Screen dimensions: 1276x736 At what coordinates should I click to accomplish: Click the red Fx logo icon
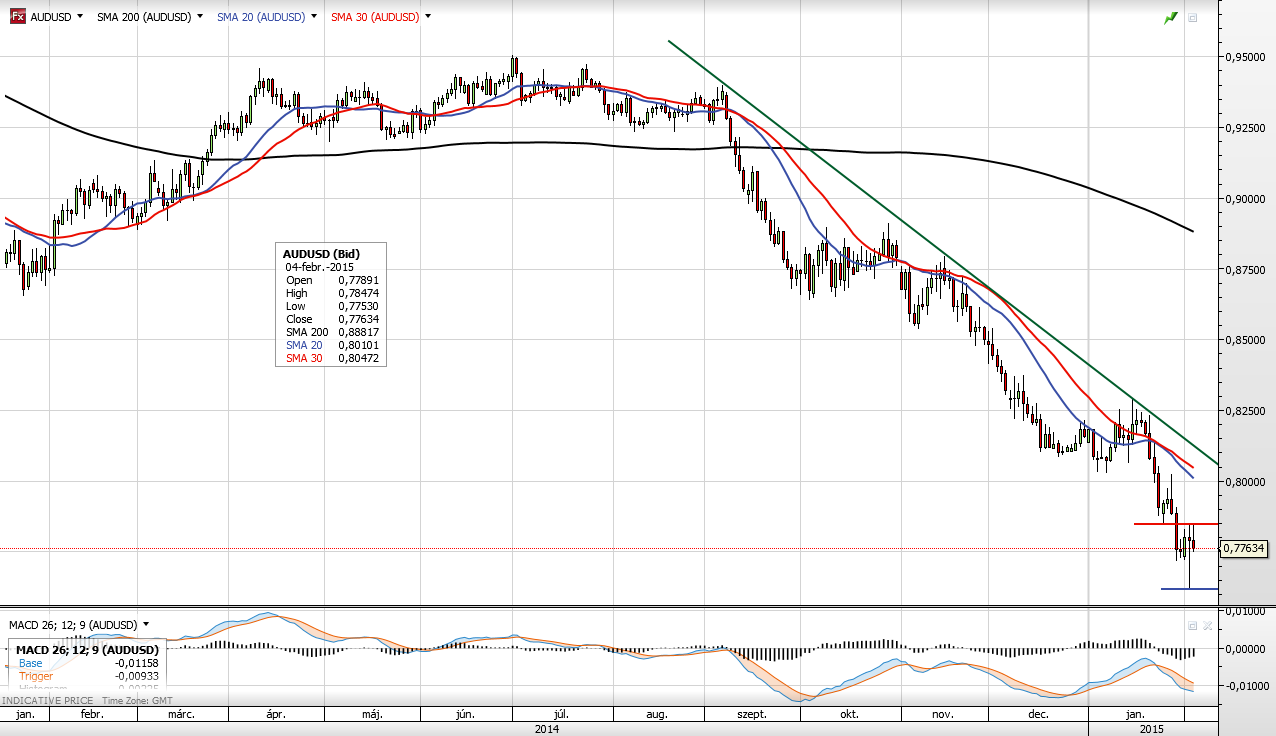pos(17,17)
